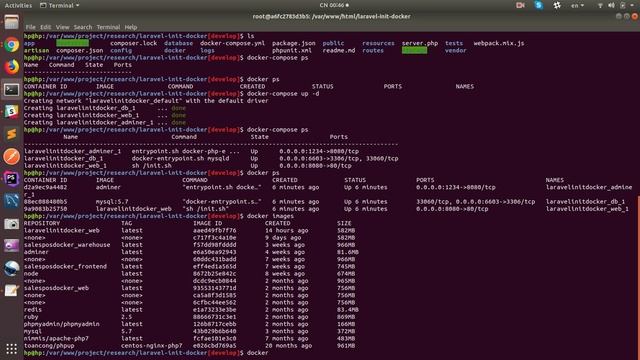The height and width of the screenshot is (360, 640).
Task: Open the clock and calendar in top bar
Action: tap(334, 5)
